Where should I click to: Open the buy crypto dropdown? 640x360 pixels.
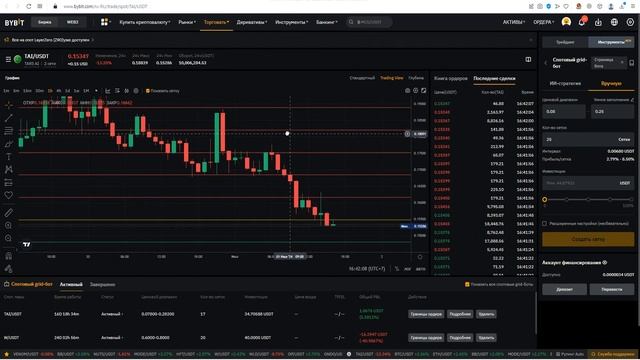[145, 22]
